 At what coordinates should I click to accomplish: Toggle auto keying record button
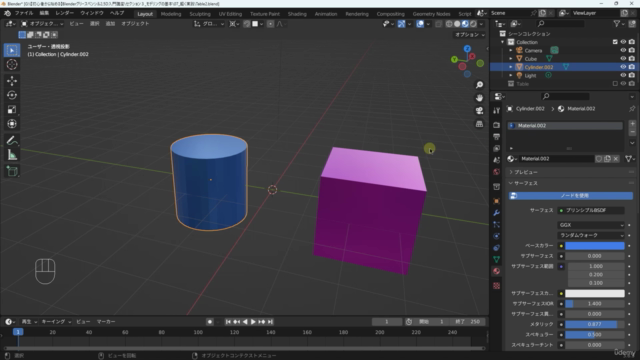point(210,322)
